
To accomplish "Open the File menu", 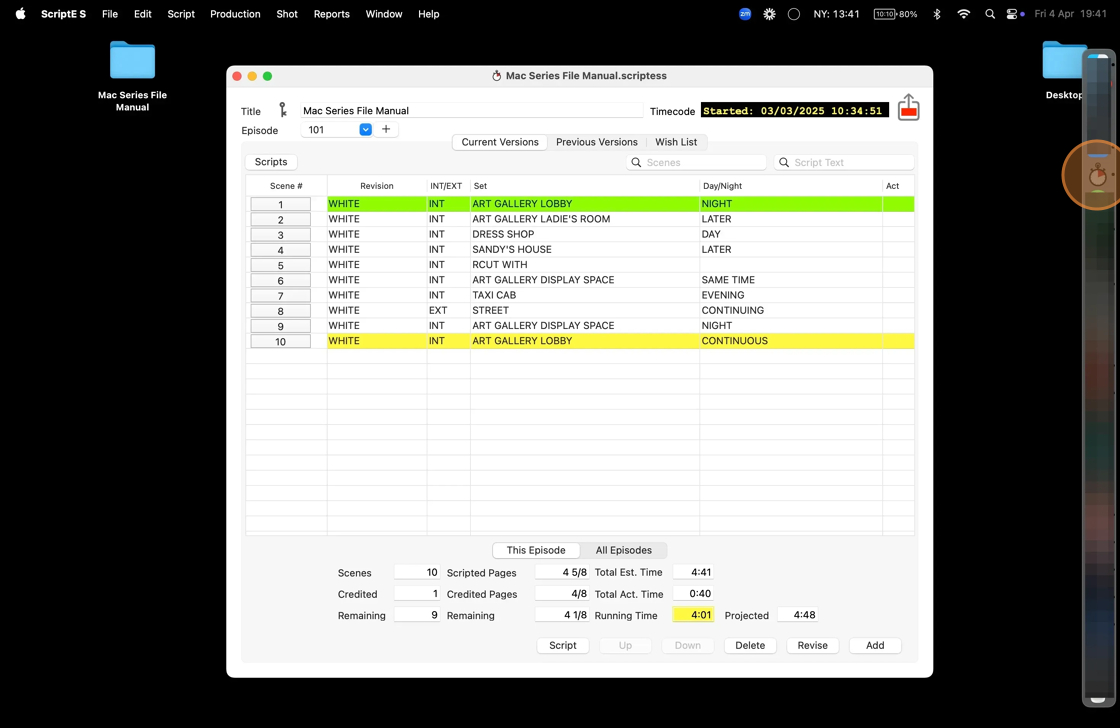I will 110,14.
